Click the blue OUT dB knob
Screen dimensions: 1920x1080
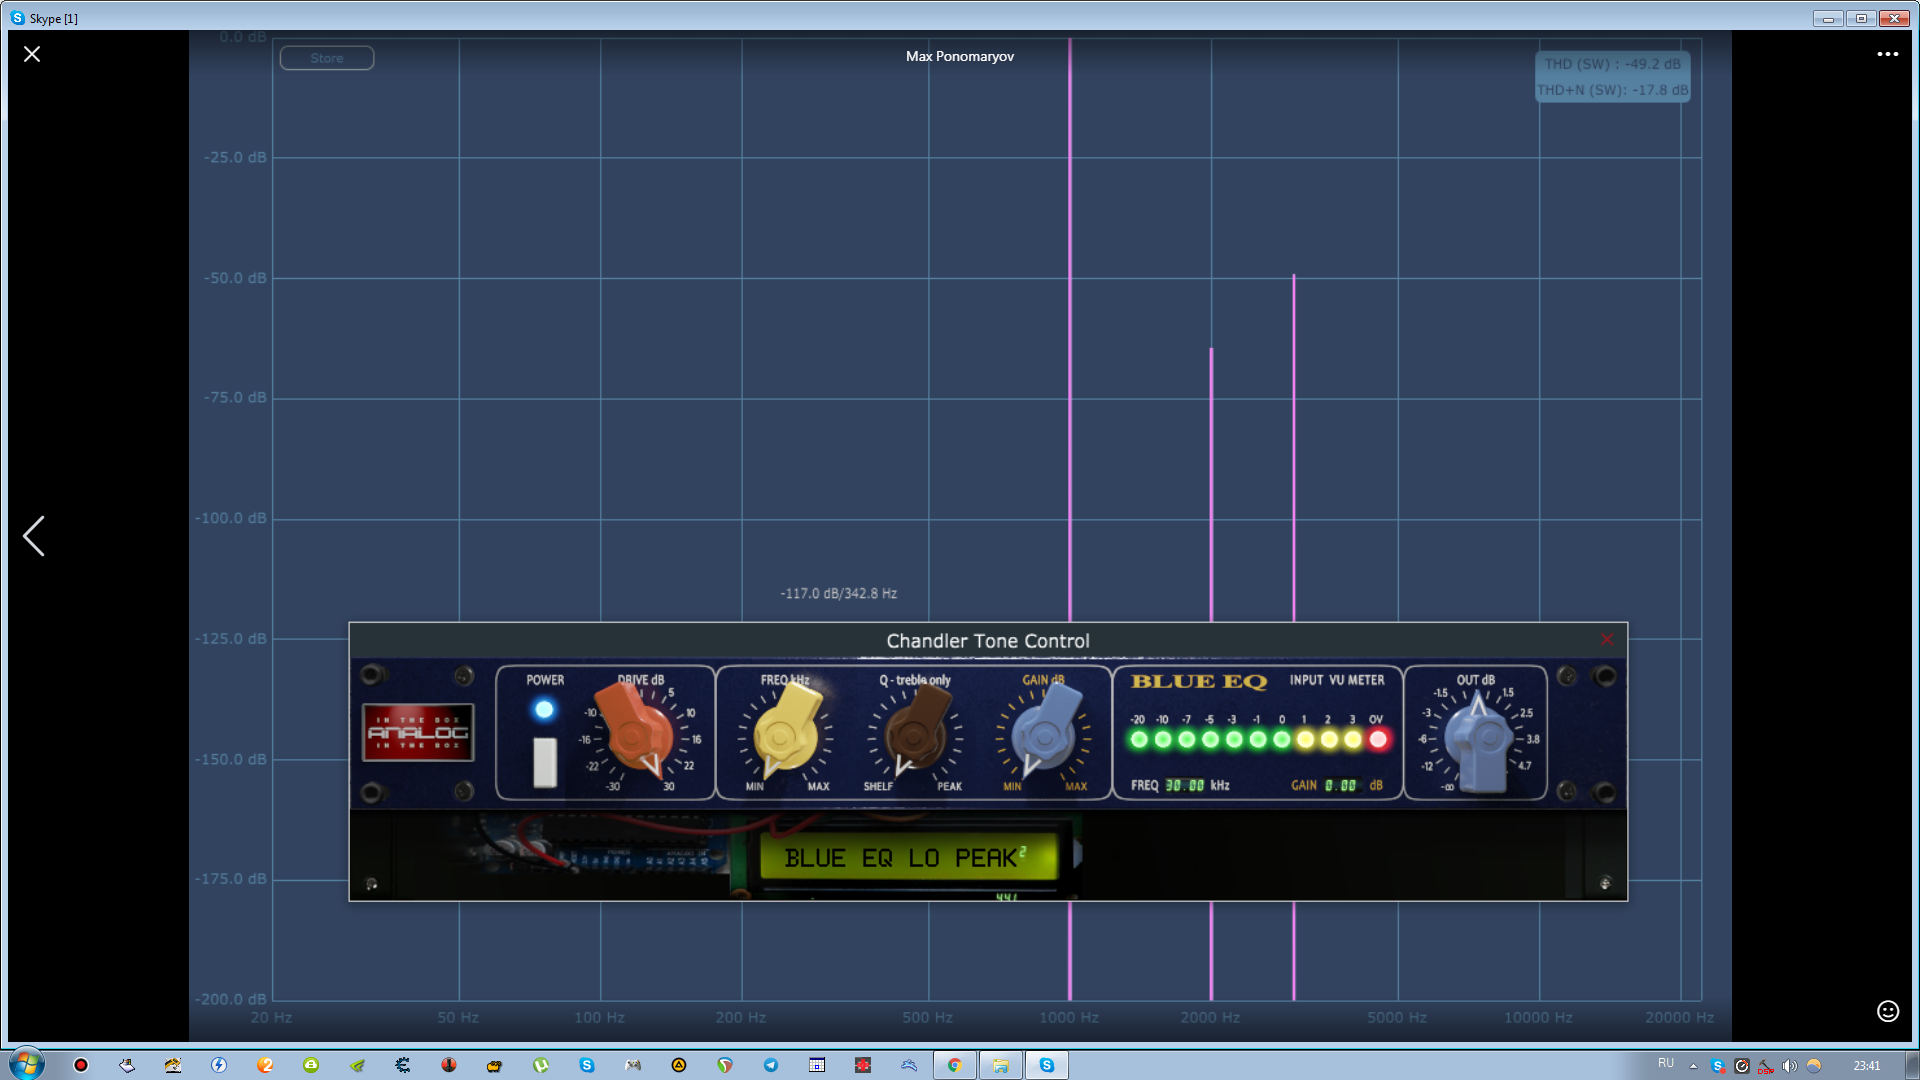(x=1479, y=741)
